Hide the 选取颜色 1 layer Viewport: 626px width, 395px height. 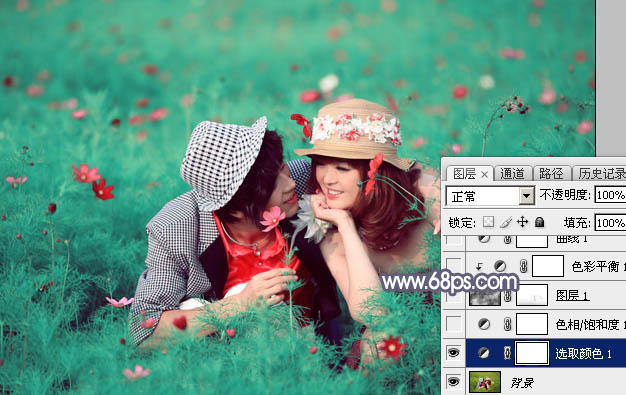[453, 353]
